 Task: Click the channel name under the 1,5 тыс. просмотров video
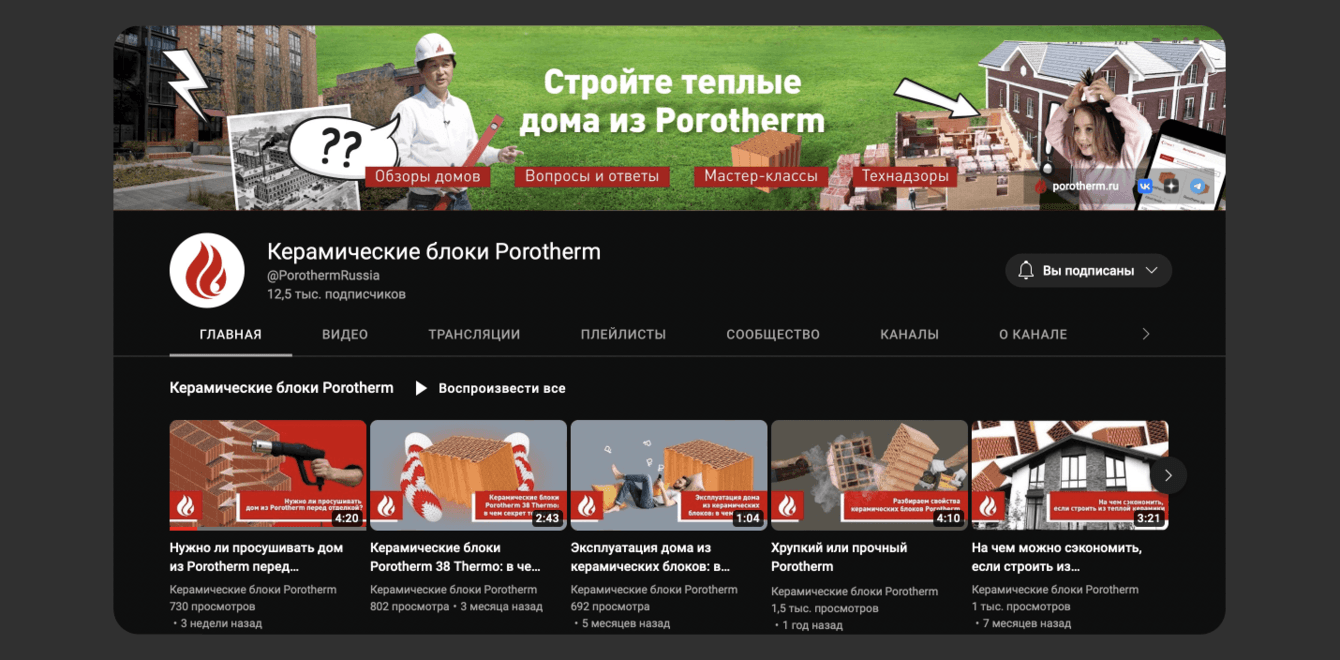(x=855, y=591)
